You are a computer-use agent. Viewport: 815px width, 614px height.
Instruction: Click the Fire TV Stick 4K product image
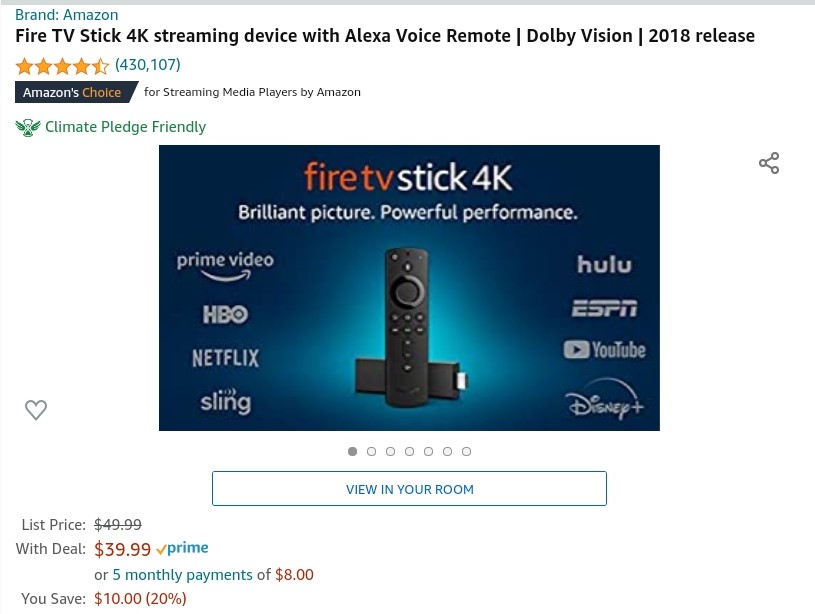410,288
